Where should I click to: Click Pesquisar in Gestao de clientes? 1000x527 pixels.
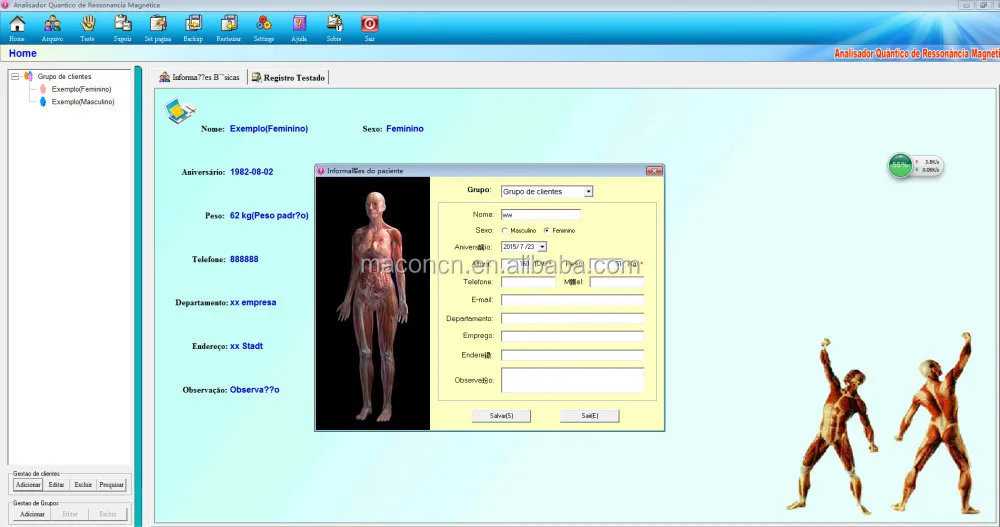pos(112,484)
